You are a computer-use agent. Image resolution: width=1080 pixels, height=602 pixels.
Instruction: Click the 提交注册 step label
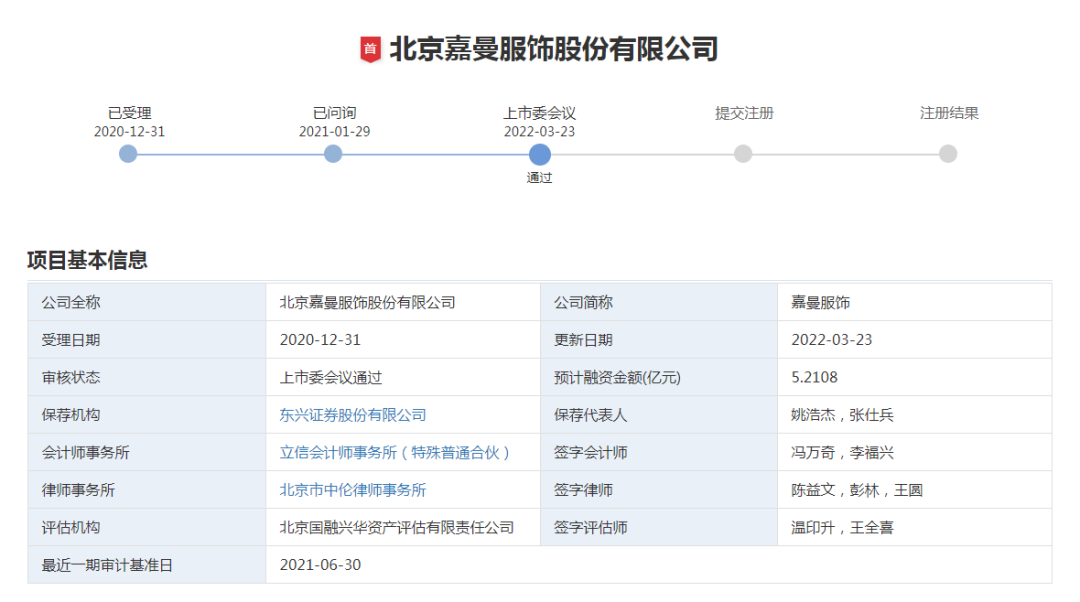point(744,113)
